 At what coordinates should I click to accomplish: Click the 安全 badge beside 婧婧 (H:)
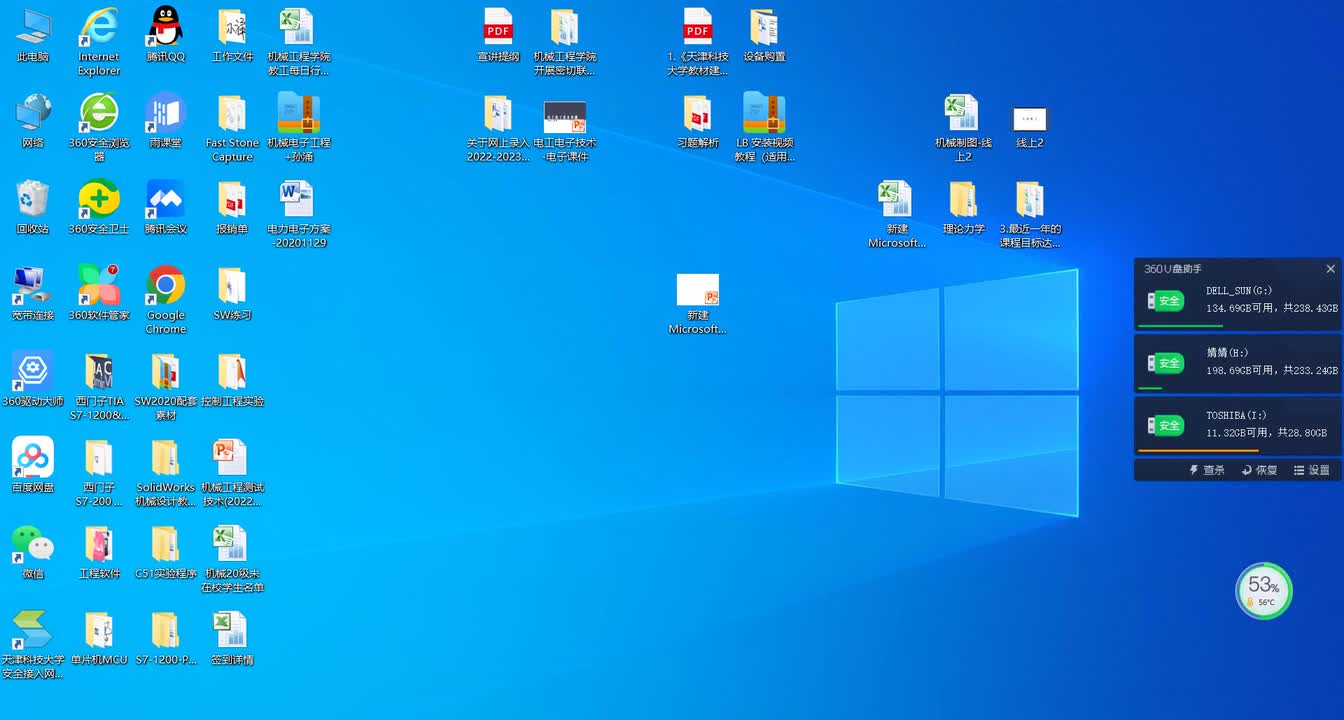point(1166,363)
